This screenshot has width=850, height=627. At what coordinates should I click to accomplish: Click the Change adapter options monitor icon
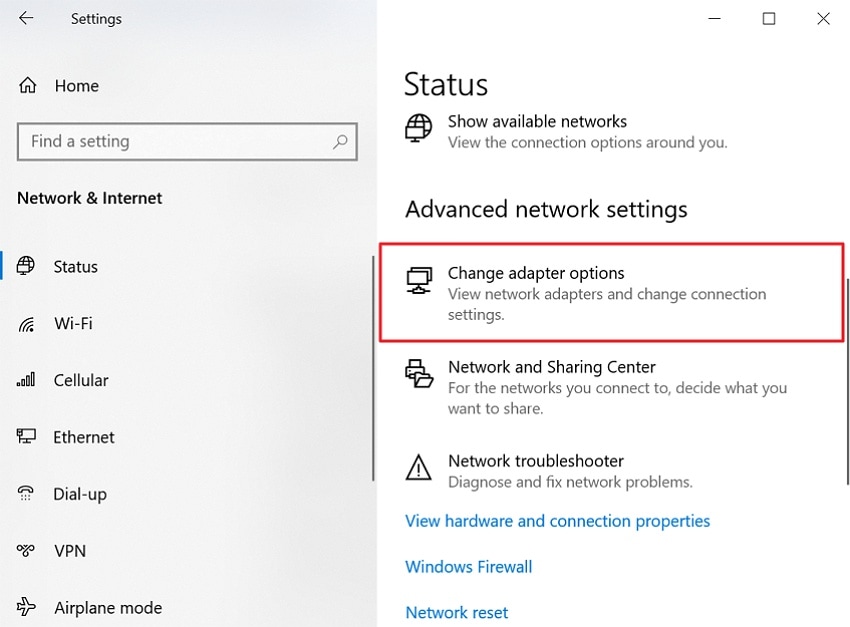pos(421,280)
